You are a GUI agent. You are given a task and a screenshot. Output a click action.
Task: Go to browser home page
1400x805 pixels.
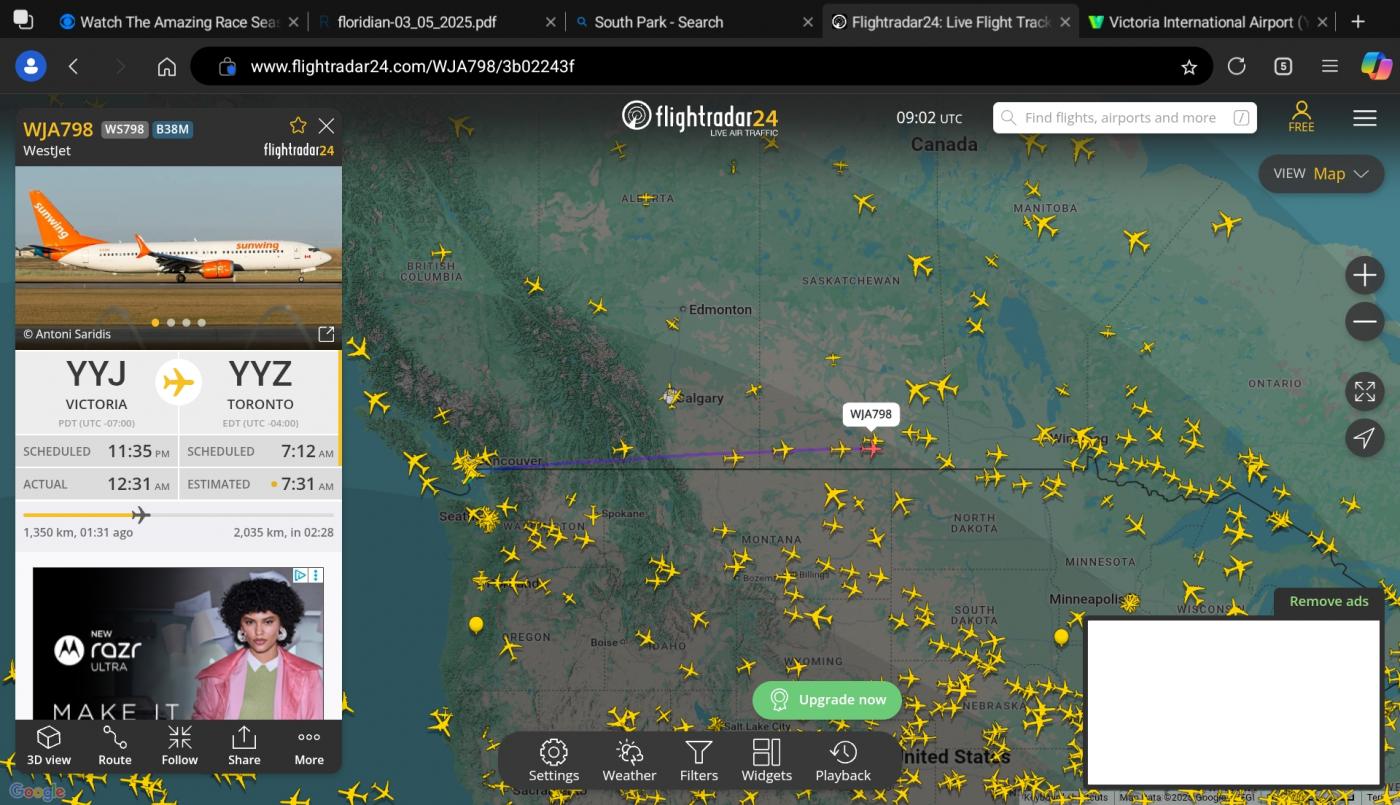(167, 67)
